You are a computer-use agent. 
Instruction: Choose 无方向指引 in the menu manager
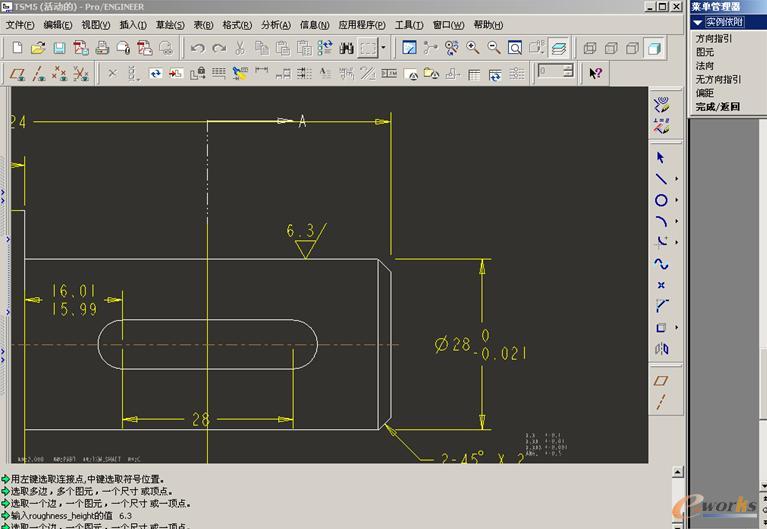[x=718, y=79]
